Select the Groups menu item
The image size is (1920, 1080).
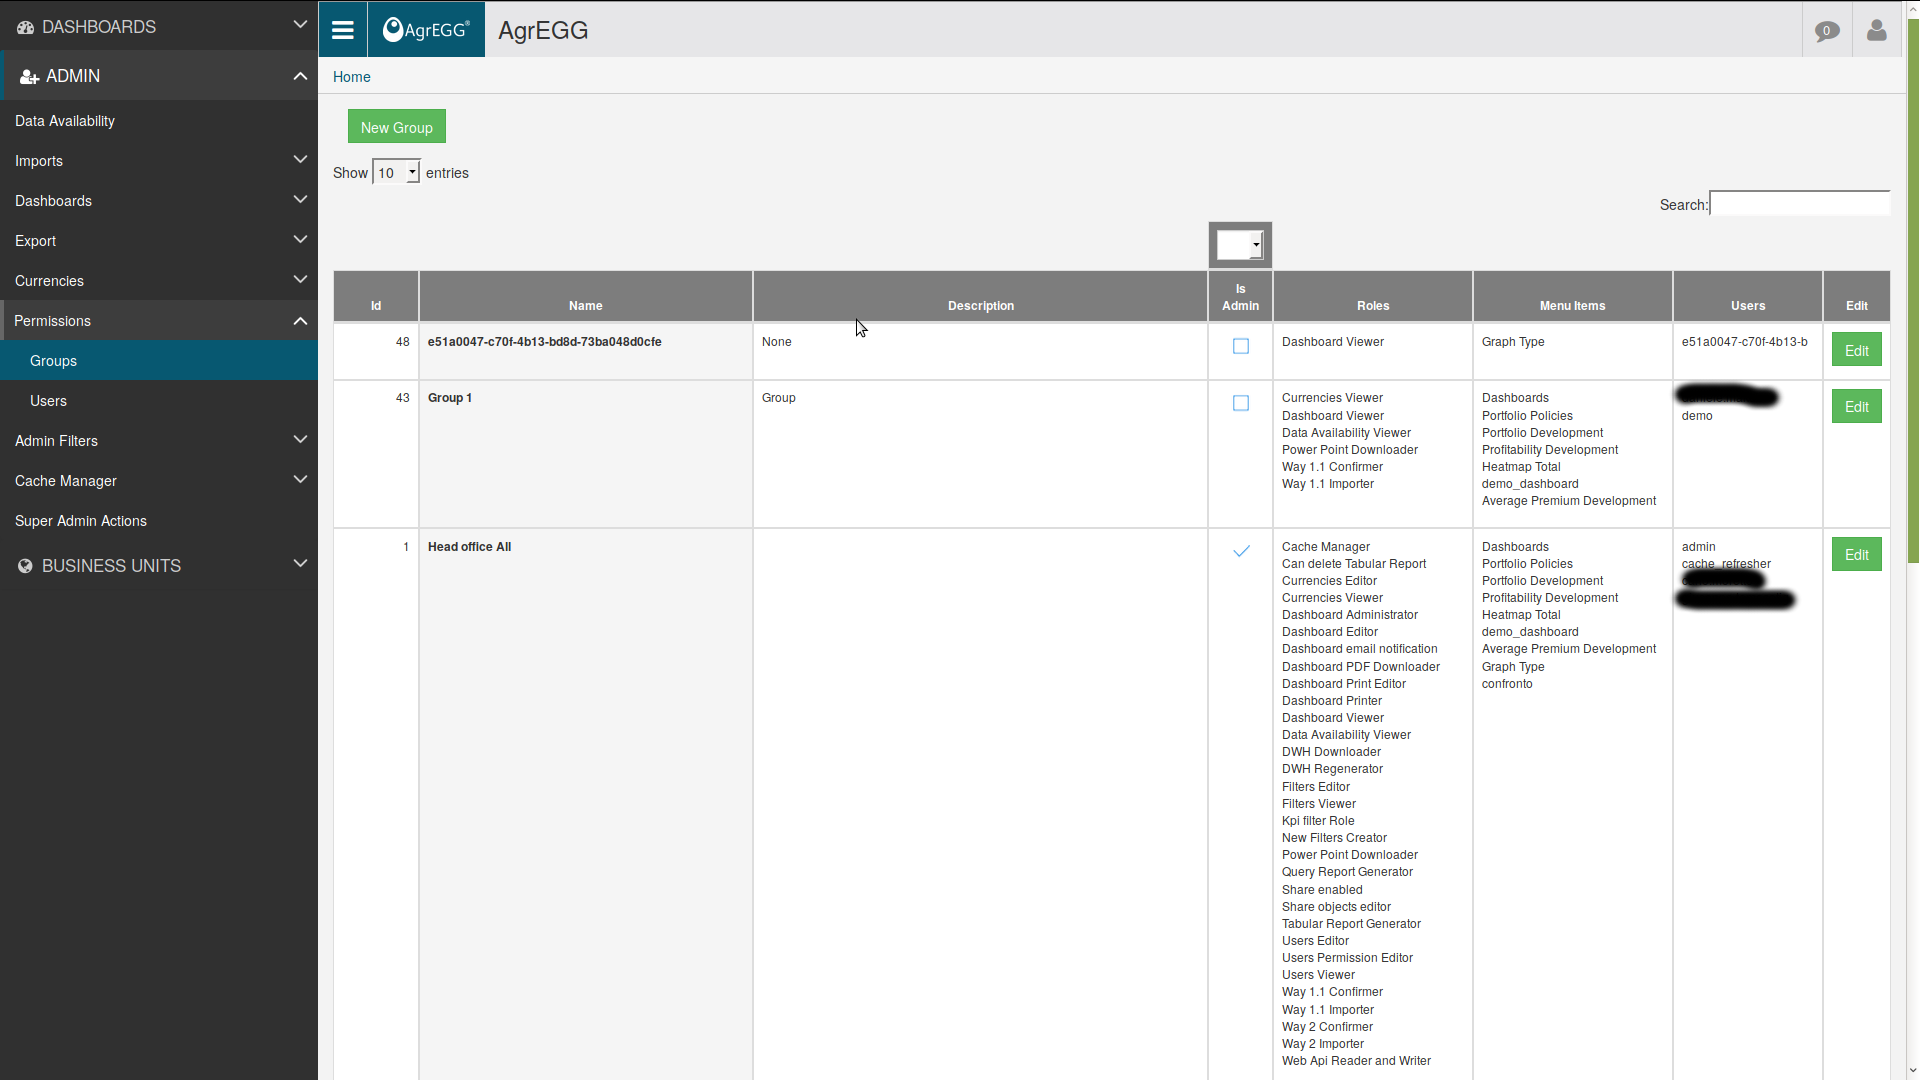click(x=53, y=360)
